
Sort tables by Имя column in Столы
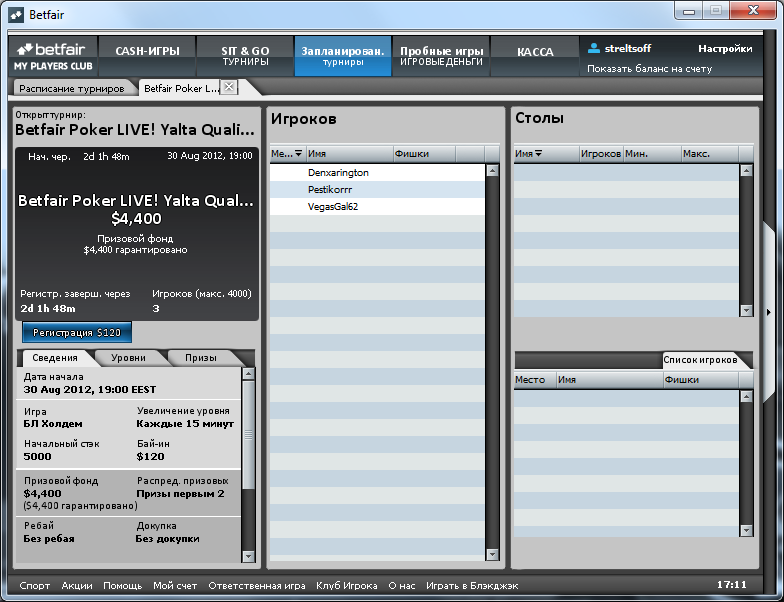(546, 154)
